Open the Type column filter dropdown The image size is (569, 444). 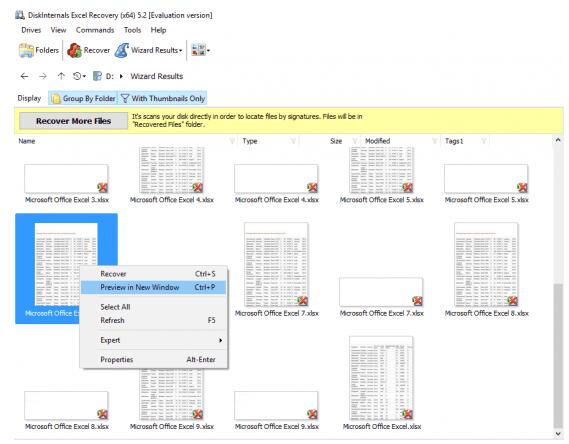(294, 141)
